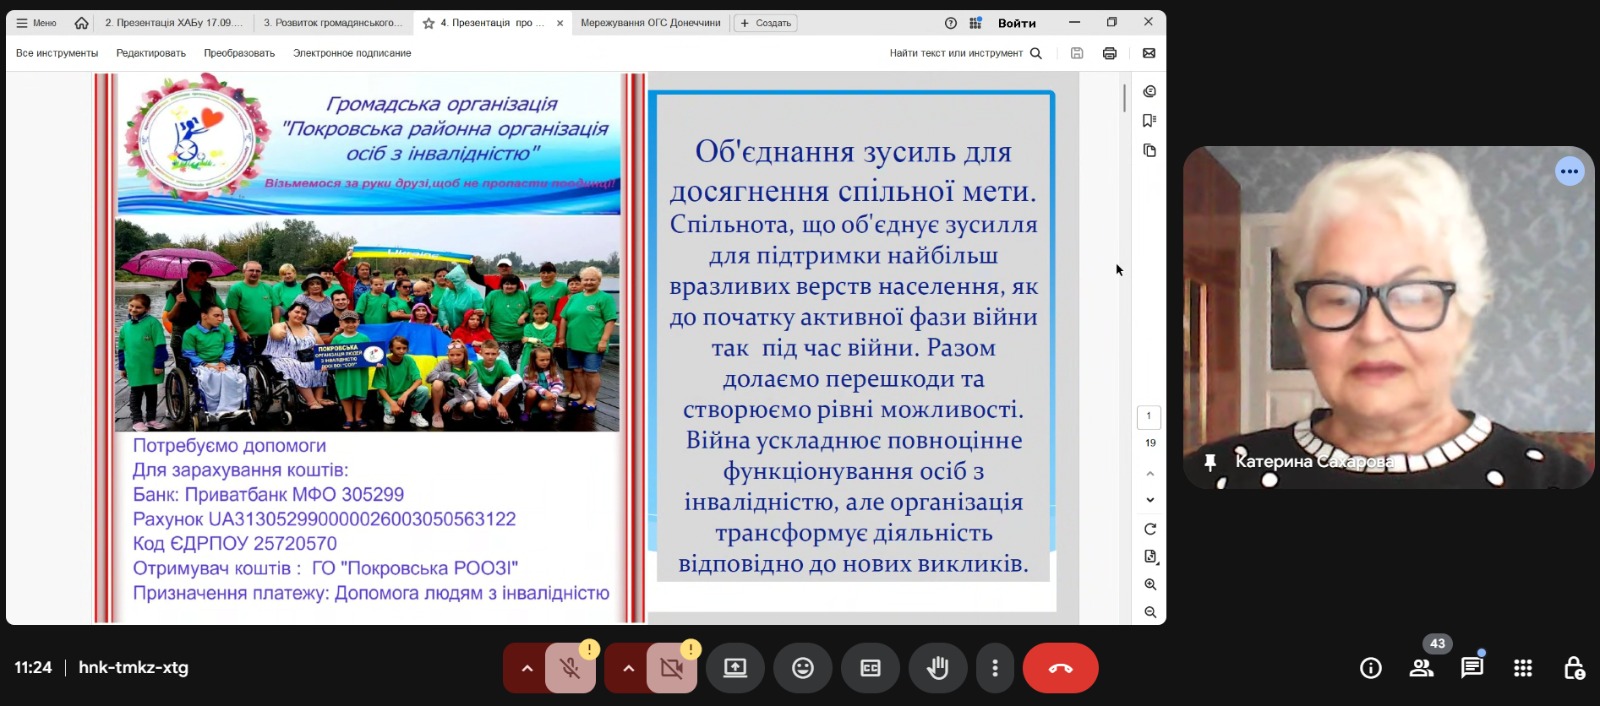
Task: Hang up with the red leave call button
Action: (x=1060, y=668)
